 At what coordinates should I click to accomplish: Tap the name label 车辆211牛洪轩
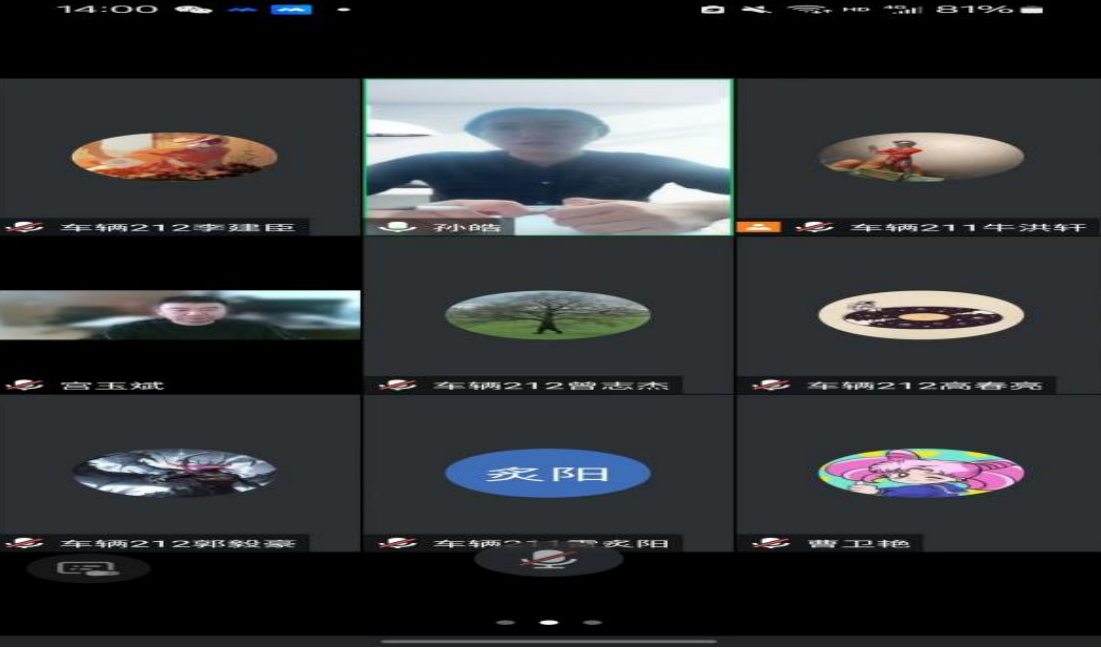click(x=966, y=228)
